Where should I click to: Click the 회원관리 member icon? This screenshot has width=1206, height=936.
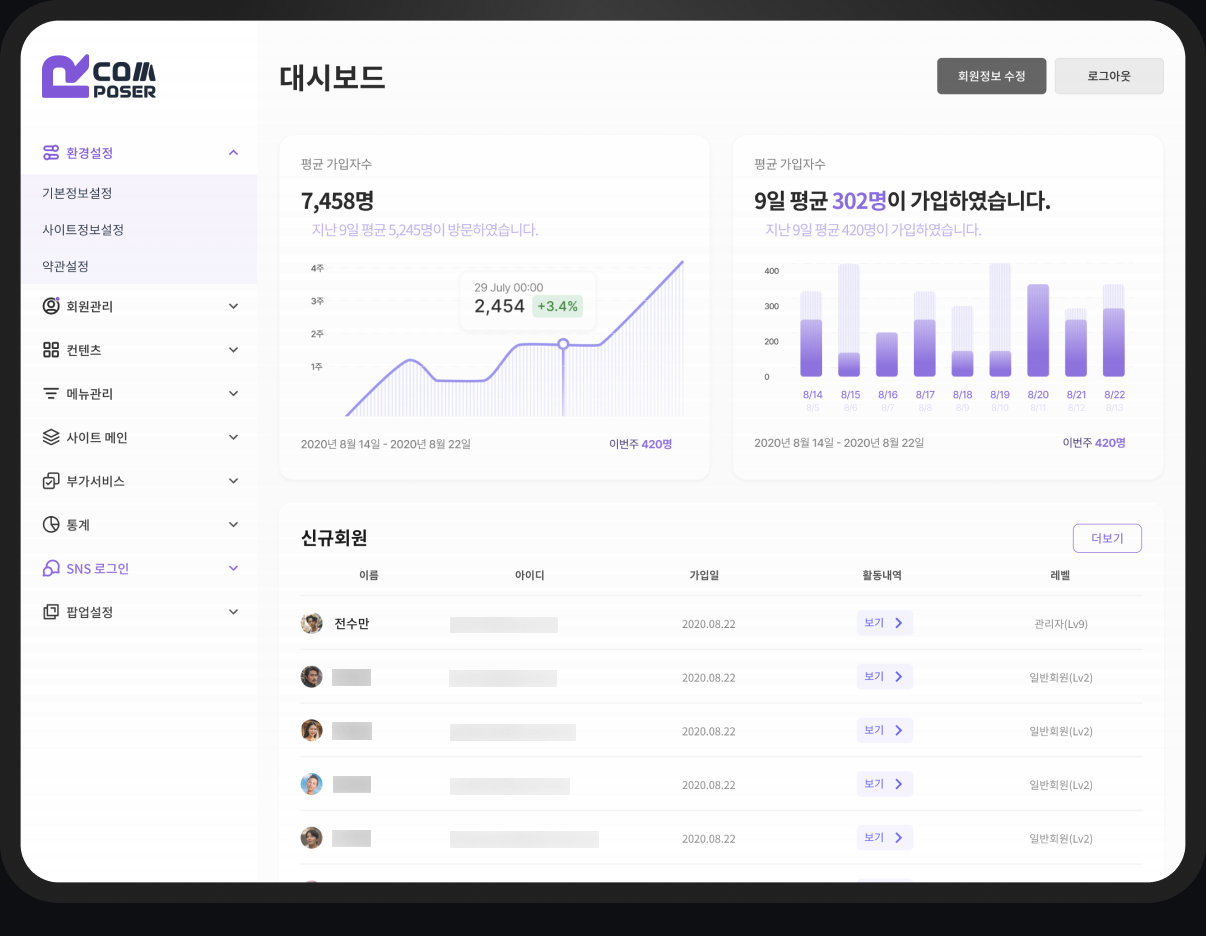tap(51, 306)
